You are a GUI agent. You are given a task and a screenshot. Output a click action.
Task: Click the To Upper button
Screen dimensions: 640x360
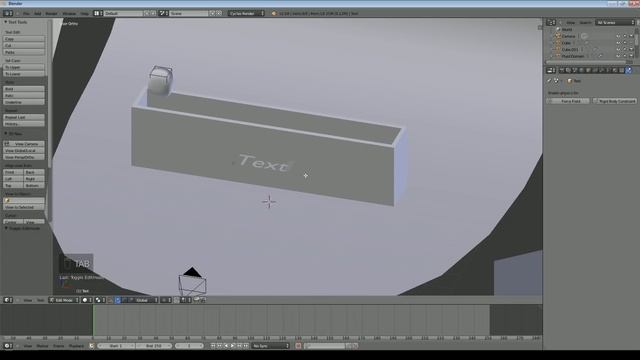(24, 67)
